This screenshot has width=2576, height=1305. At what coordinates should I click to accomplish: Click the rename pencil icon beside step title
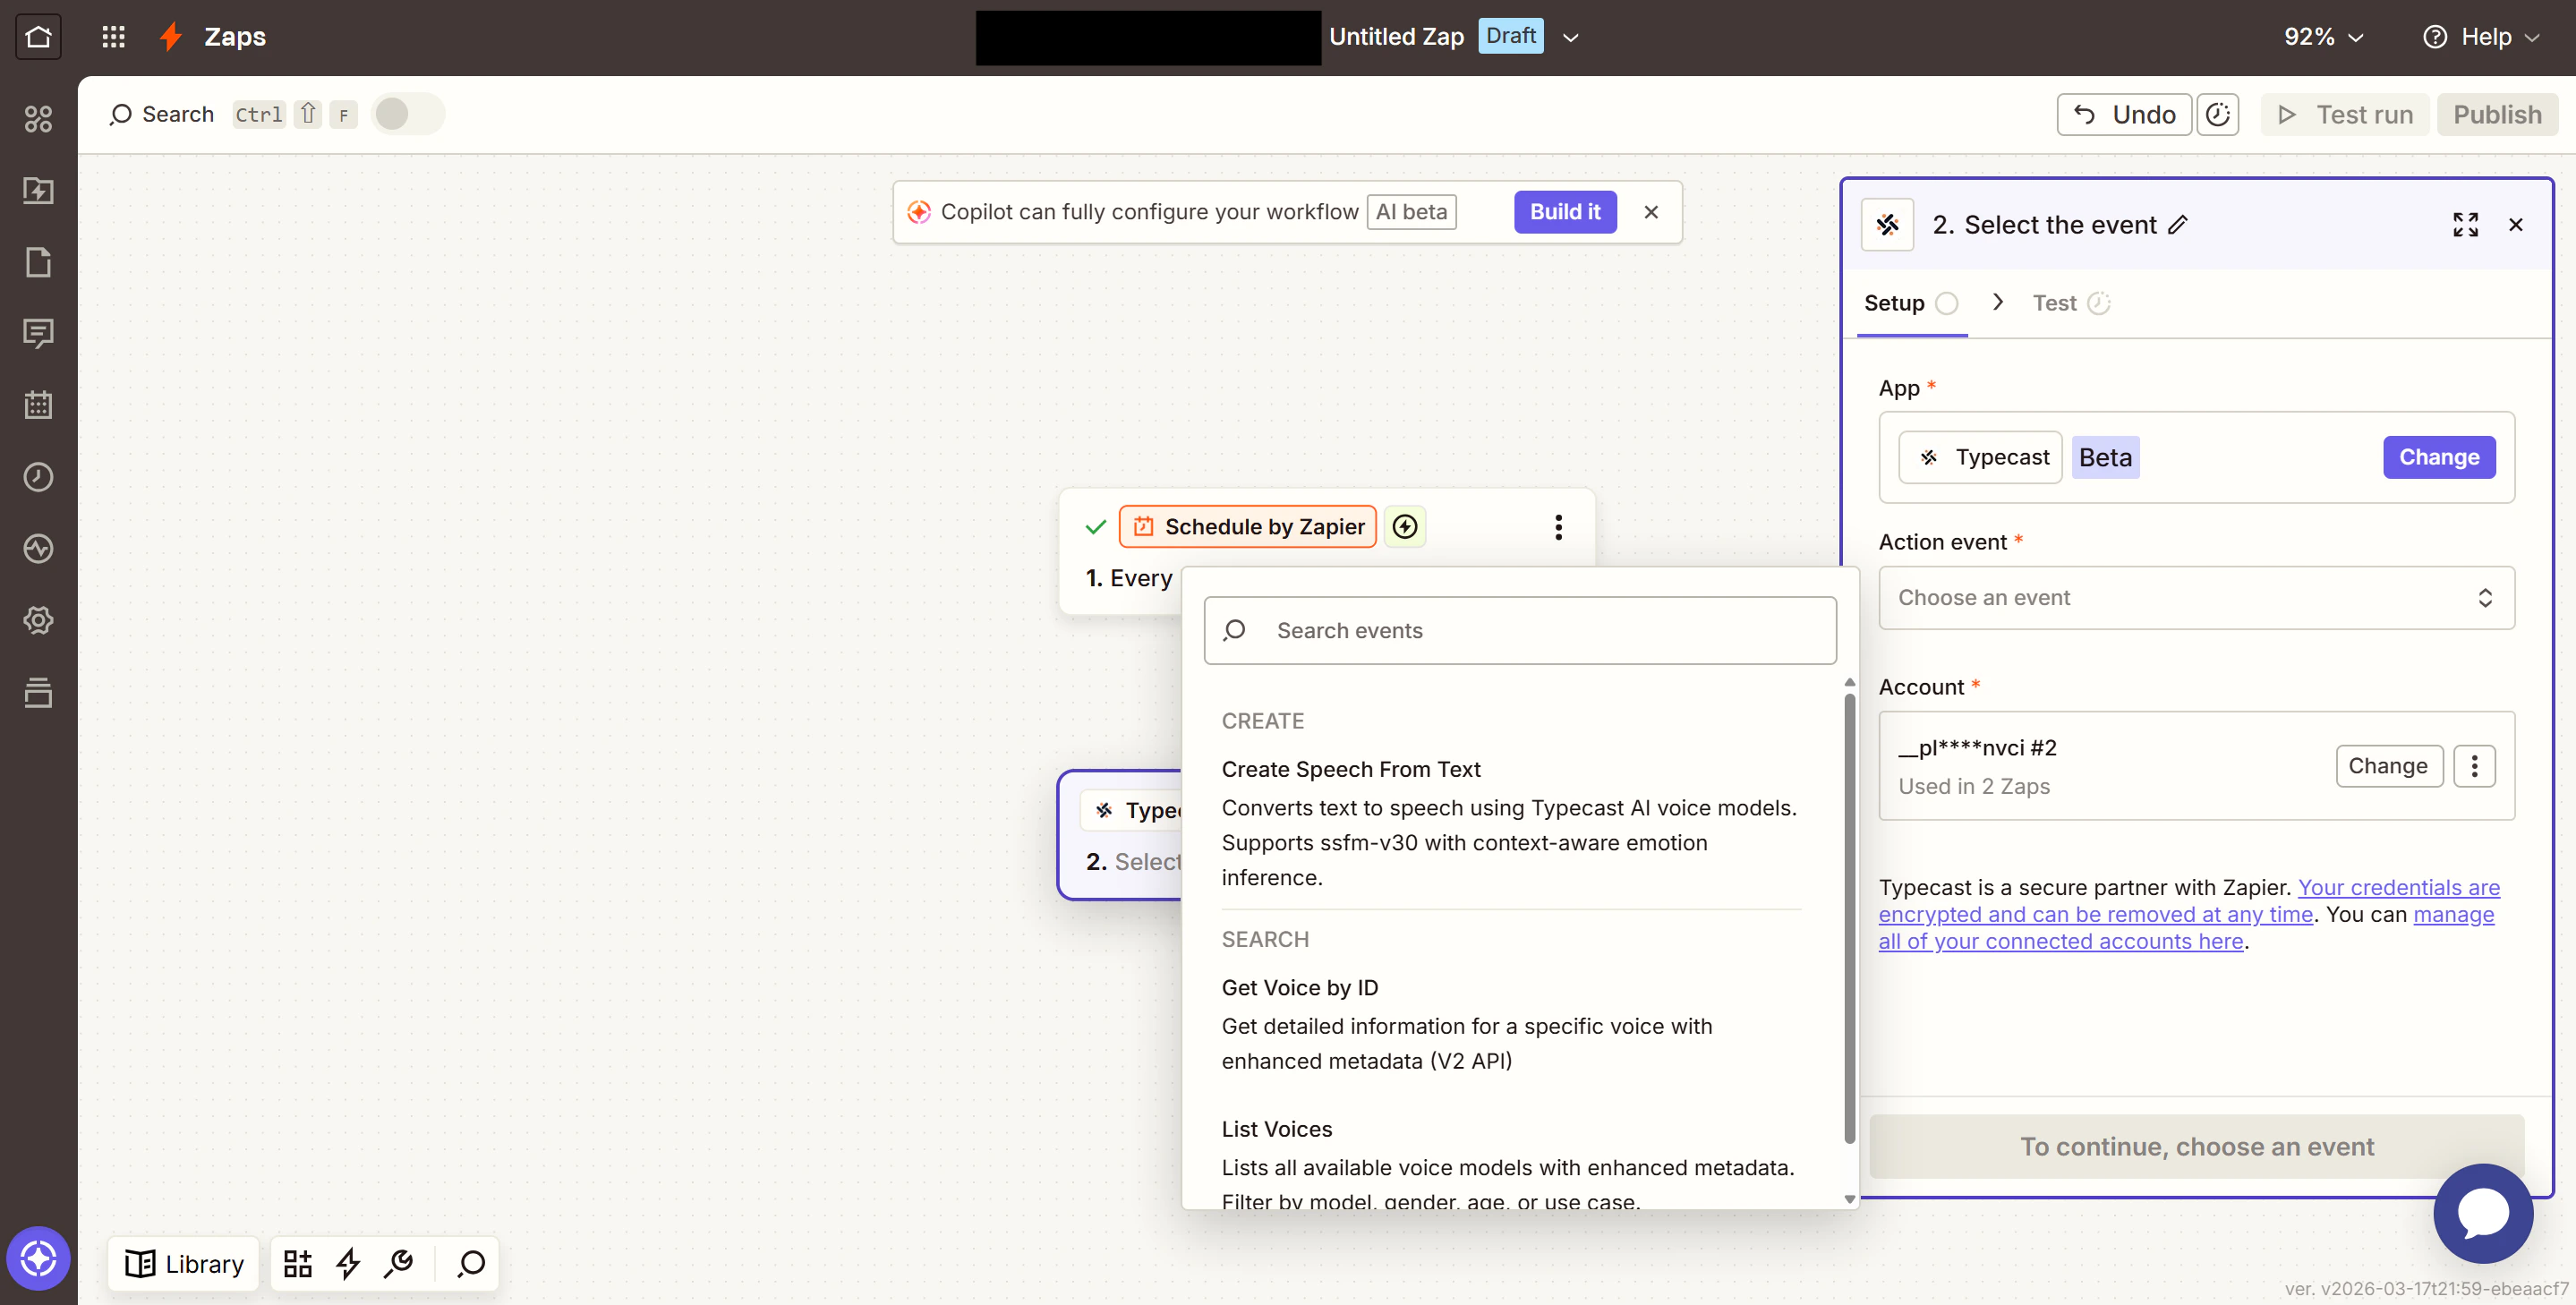pos(2178,225)
